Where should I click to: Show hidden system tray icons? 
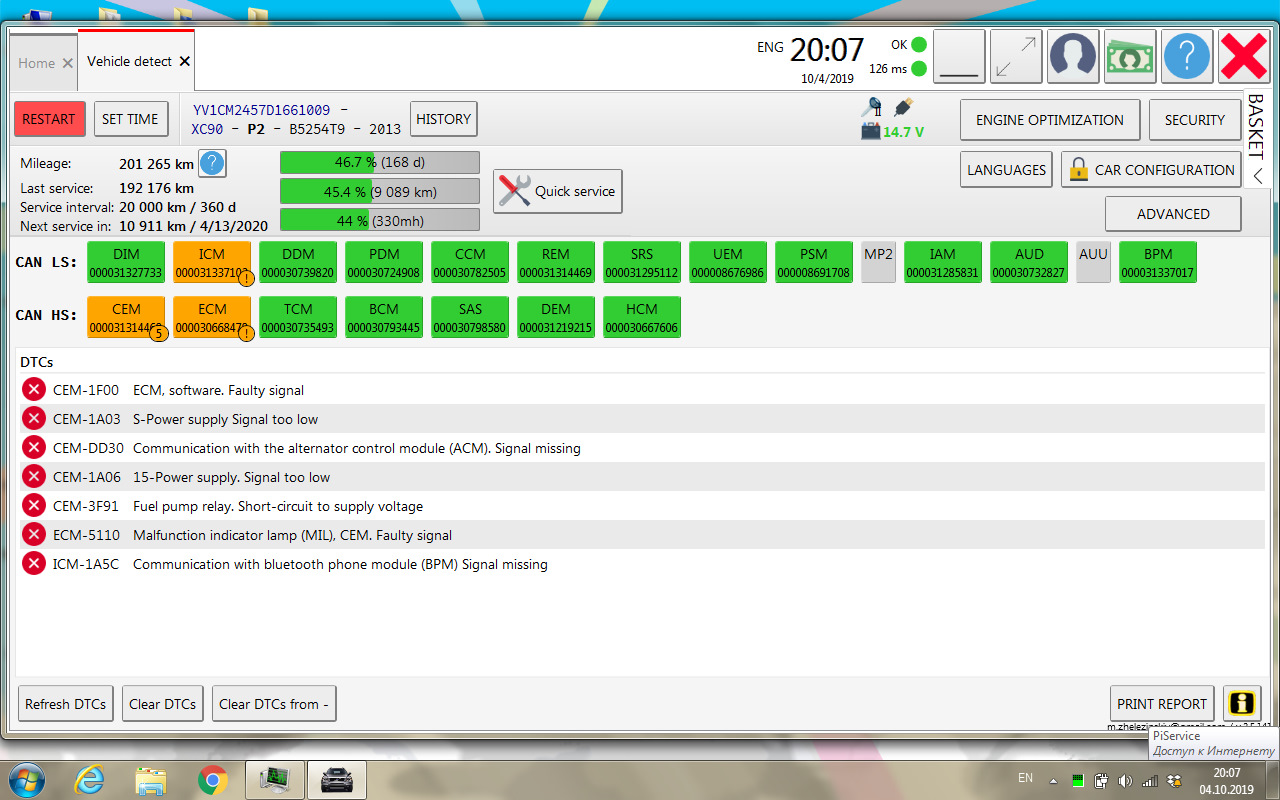pyautogui.click(x=1052, y=780)
